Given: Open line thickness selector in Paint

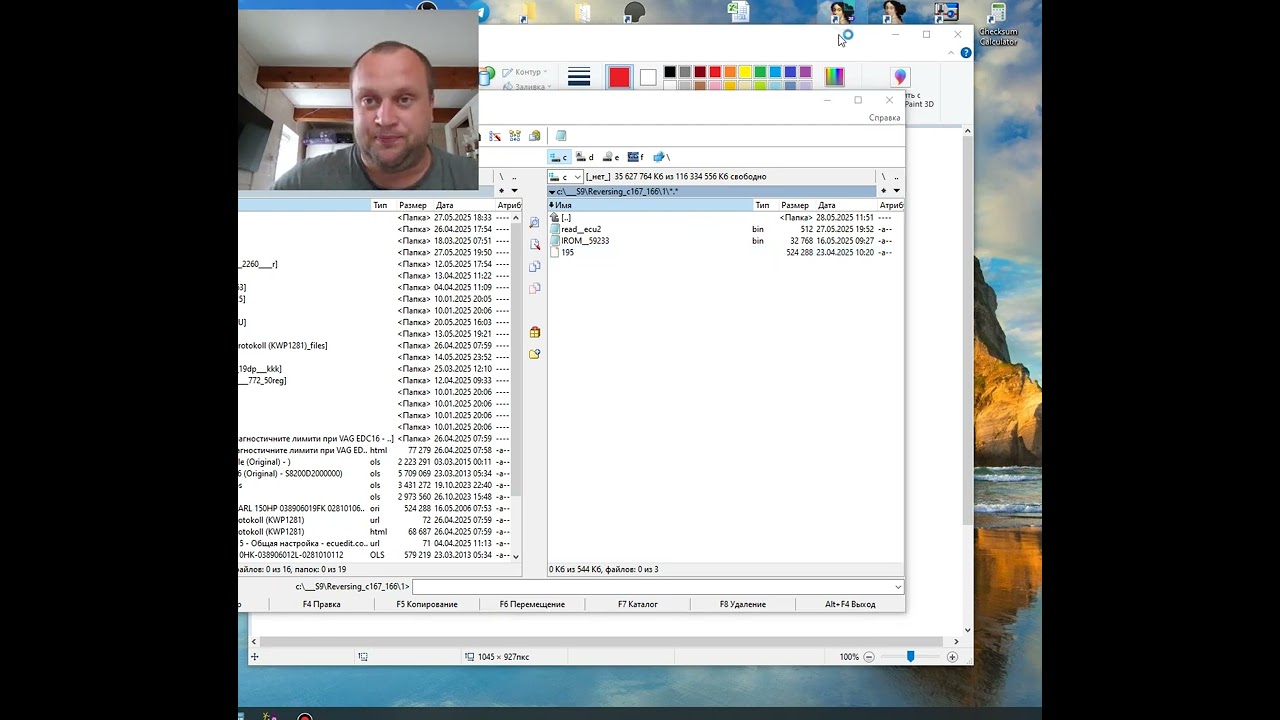Looking at the screenshot, I should pos(579,77).
